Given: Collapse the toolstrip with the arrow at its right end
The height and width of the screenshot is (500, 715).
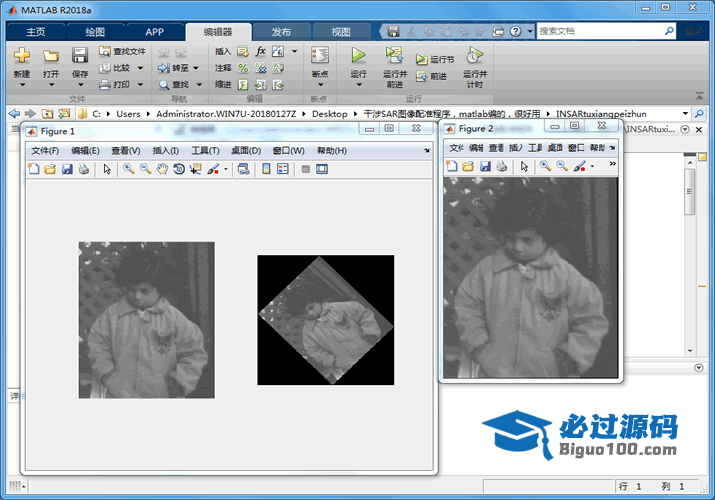Looking at the screenshot, I should point(699,96).
